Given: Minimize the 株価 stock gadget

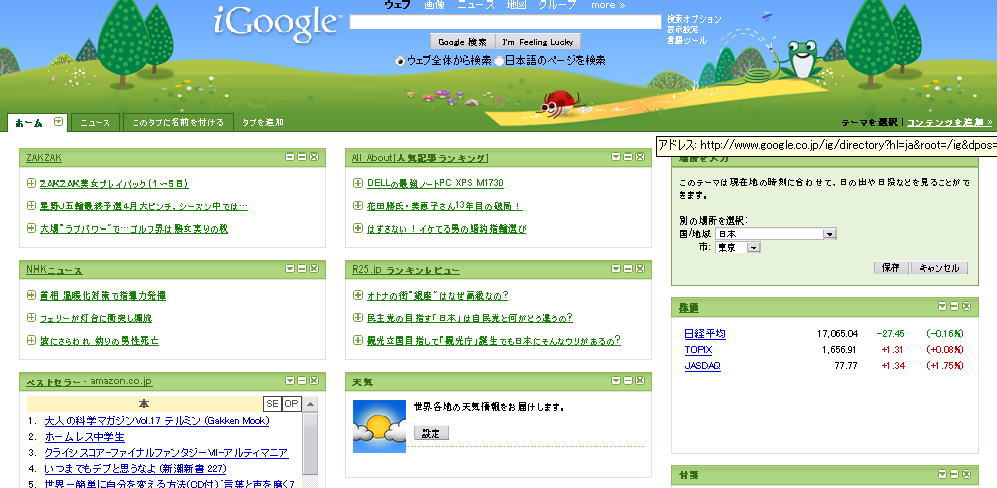Looking at the screenshot, I should tap(955, 306).
